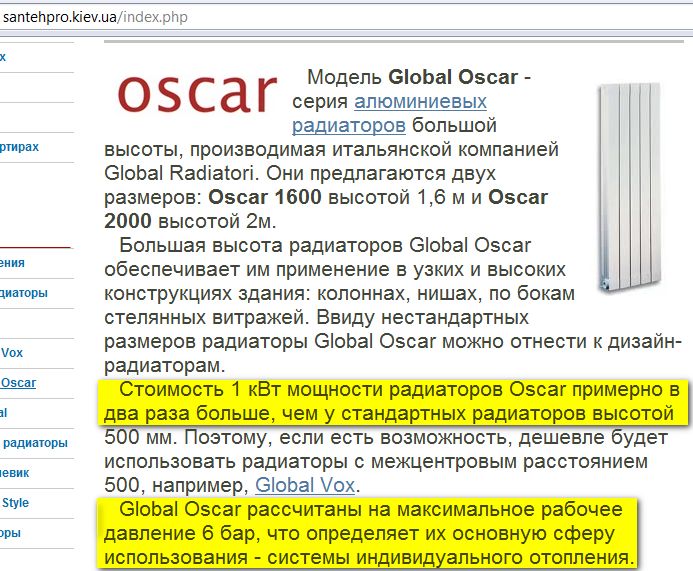Open the sidebar link ending in 'ртирах'
This screenshot has width=693, height=571.
[19, 147]
